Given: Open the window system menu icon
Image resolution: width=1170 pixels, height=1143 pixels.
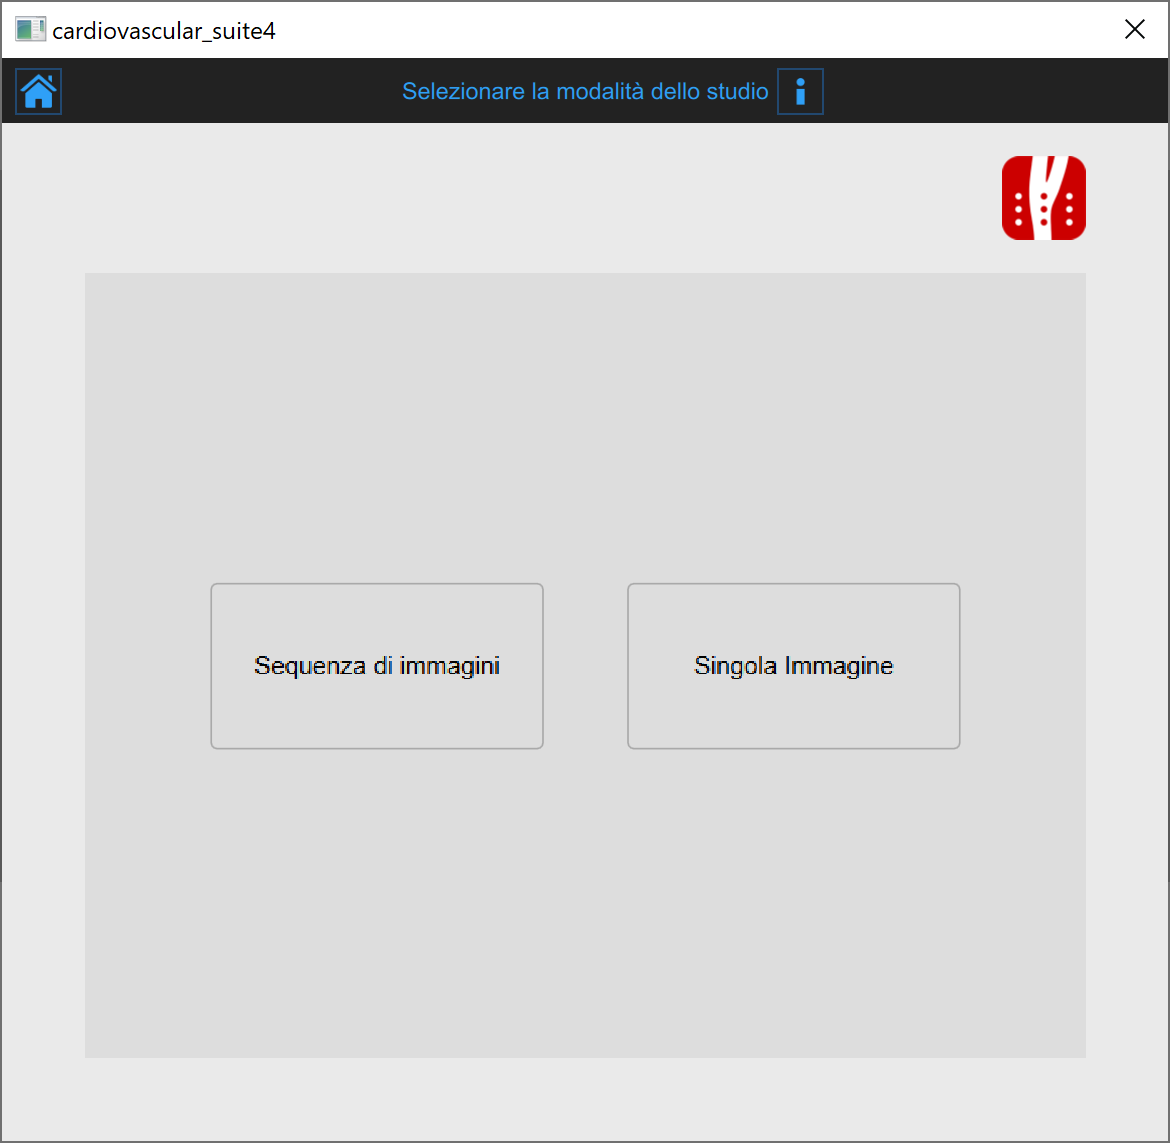Looking at the screenshot, I should (30, 30).
